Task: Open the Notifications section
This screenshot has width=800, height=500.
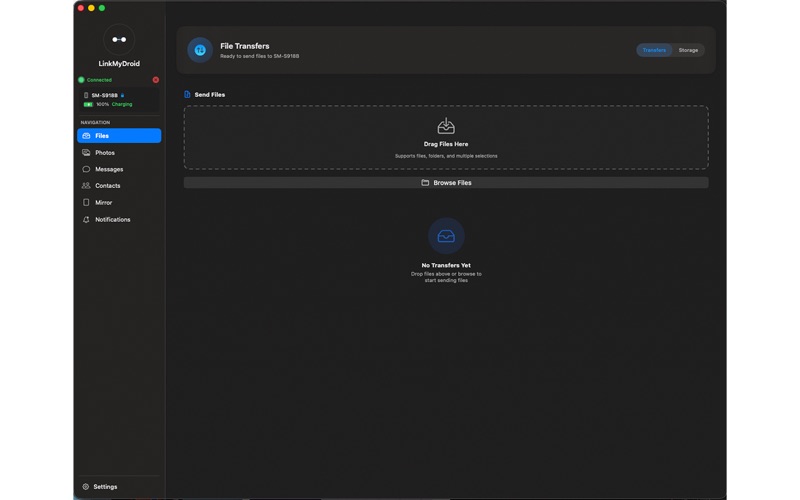Action: 119,219
